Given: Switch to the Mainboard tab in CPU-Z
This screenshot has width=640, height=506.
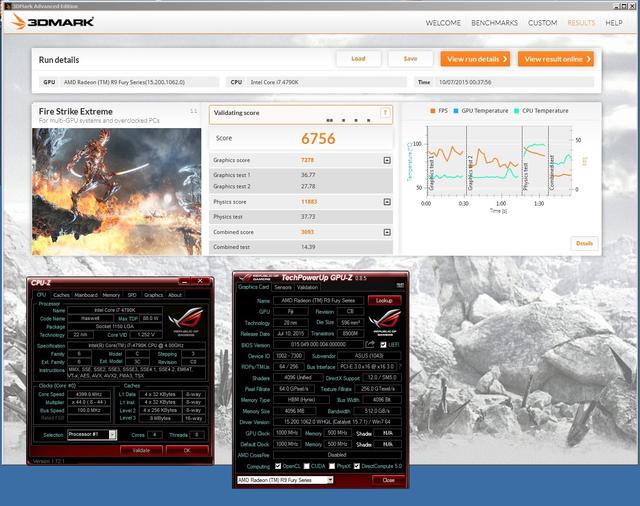Looking at the screenshot, I should 86,295.
